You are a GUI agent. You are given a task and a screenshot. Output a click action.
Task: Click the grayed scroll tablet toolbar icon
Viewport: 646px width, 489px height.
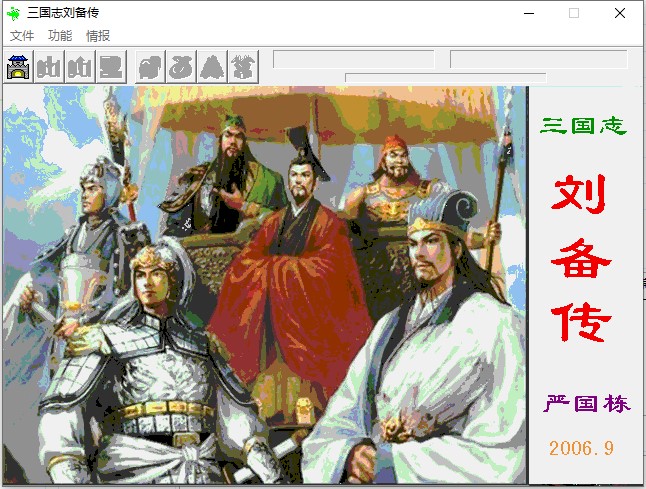(111, 67)
